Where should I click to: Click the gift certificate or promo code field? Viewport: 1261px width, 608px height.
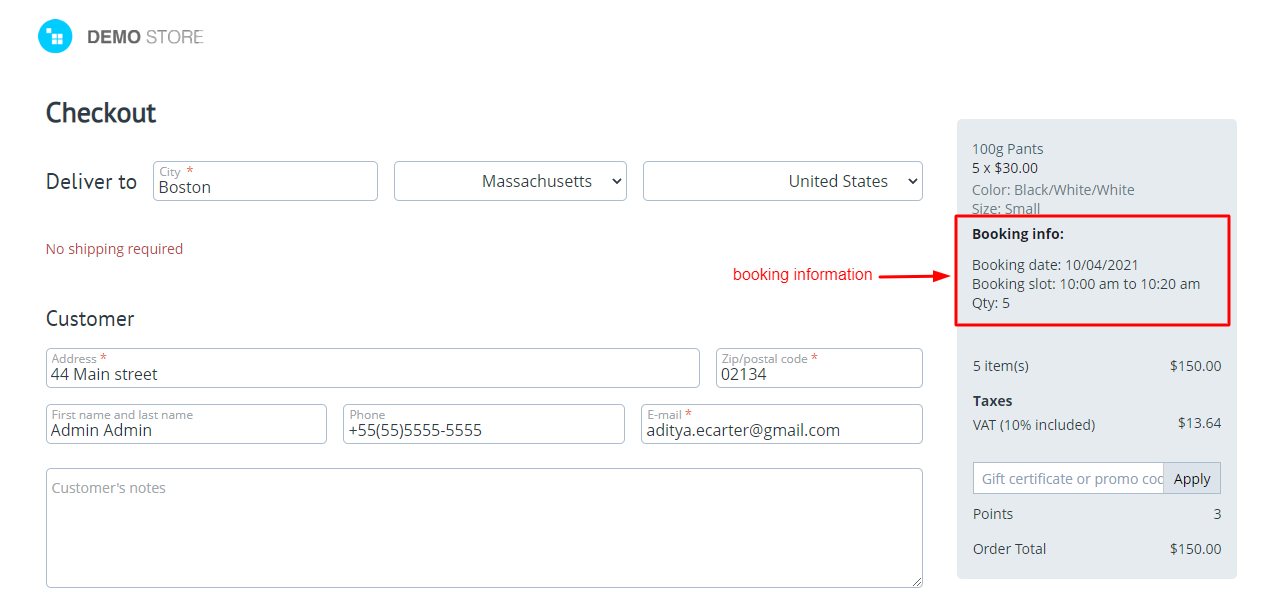[x=1069, y=478]
